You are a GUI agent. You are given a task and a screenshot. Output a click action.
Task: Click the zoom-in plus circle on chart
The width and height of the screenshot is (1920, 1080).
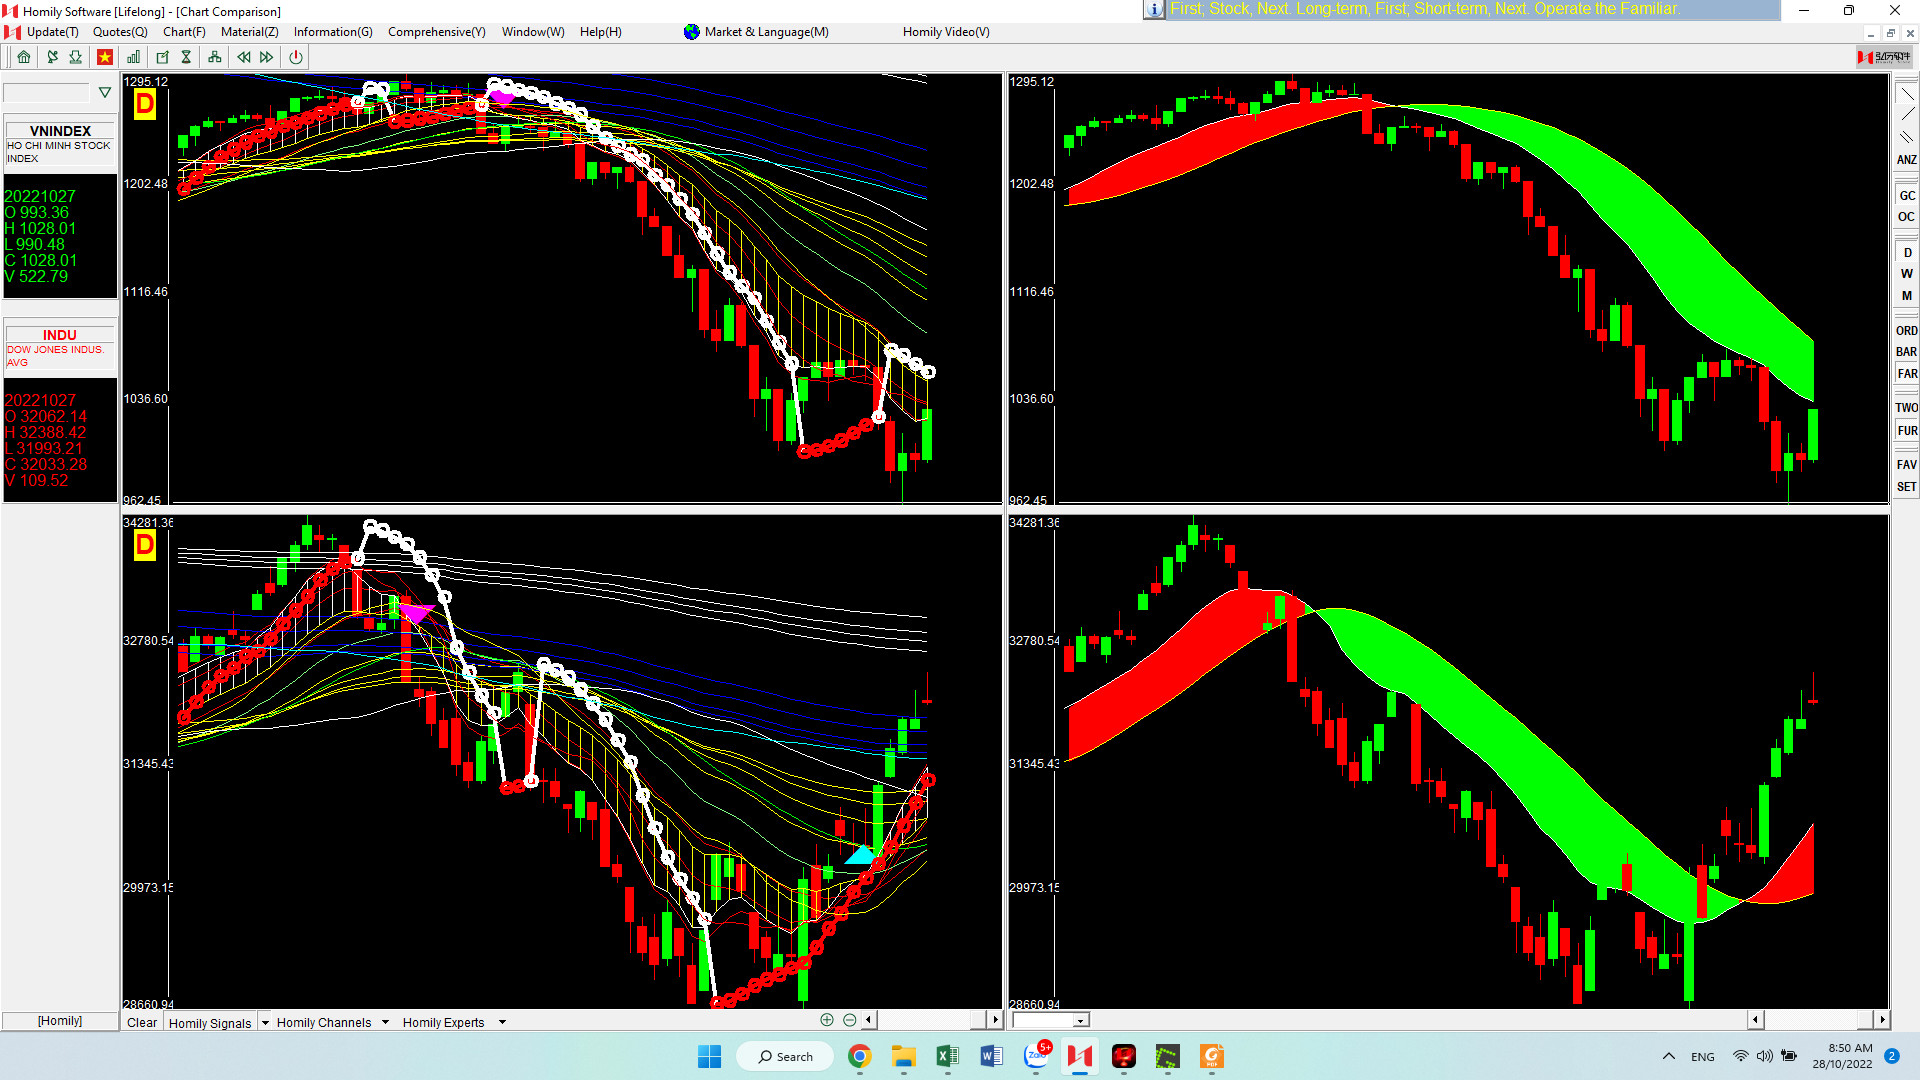point(827,1020)
